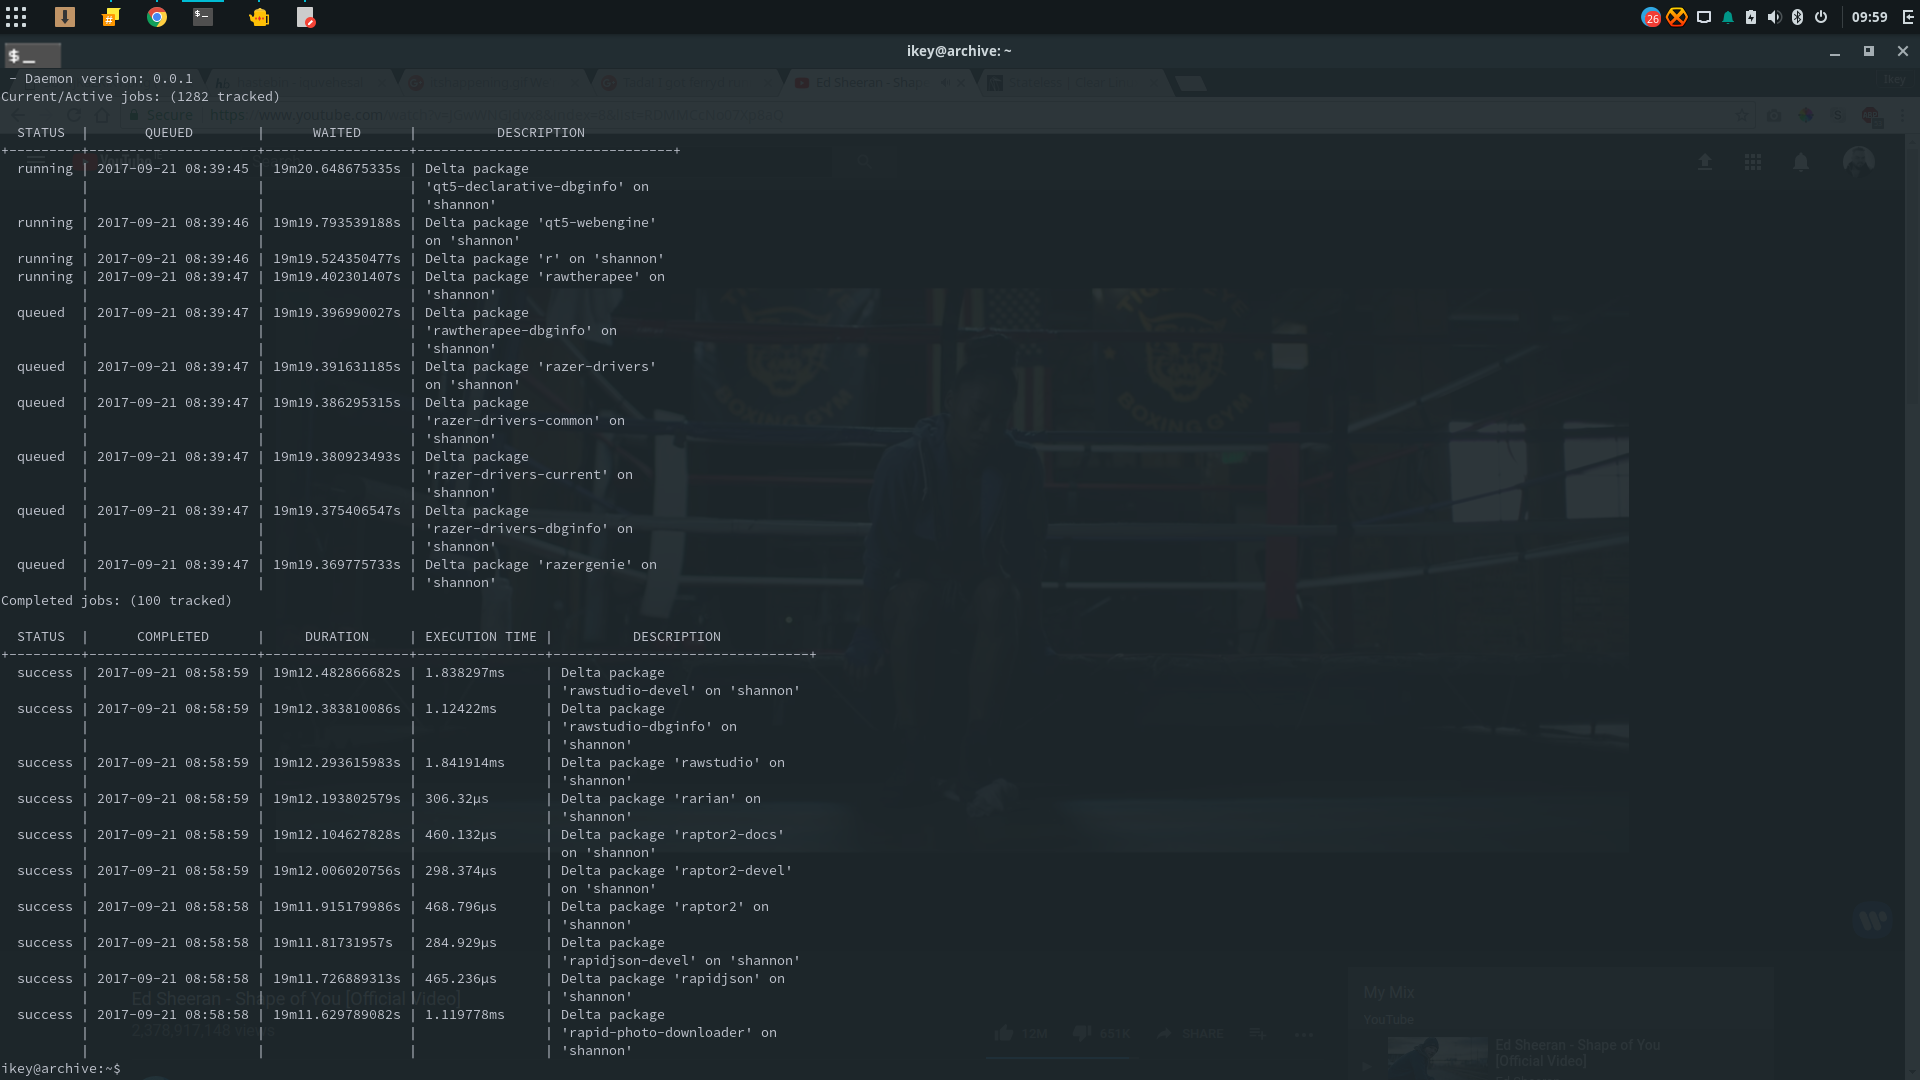This screenshot has width=1920, height=1080.
Task: Select the 'raptor2-devel' job description
Action: click(676, 879)
